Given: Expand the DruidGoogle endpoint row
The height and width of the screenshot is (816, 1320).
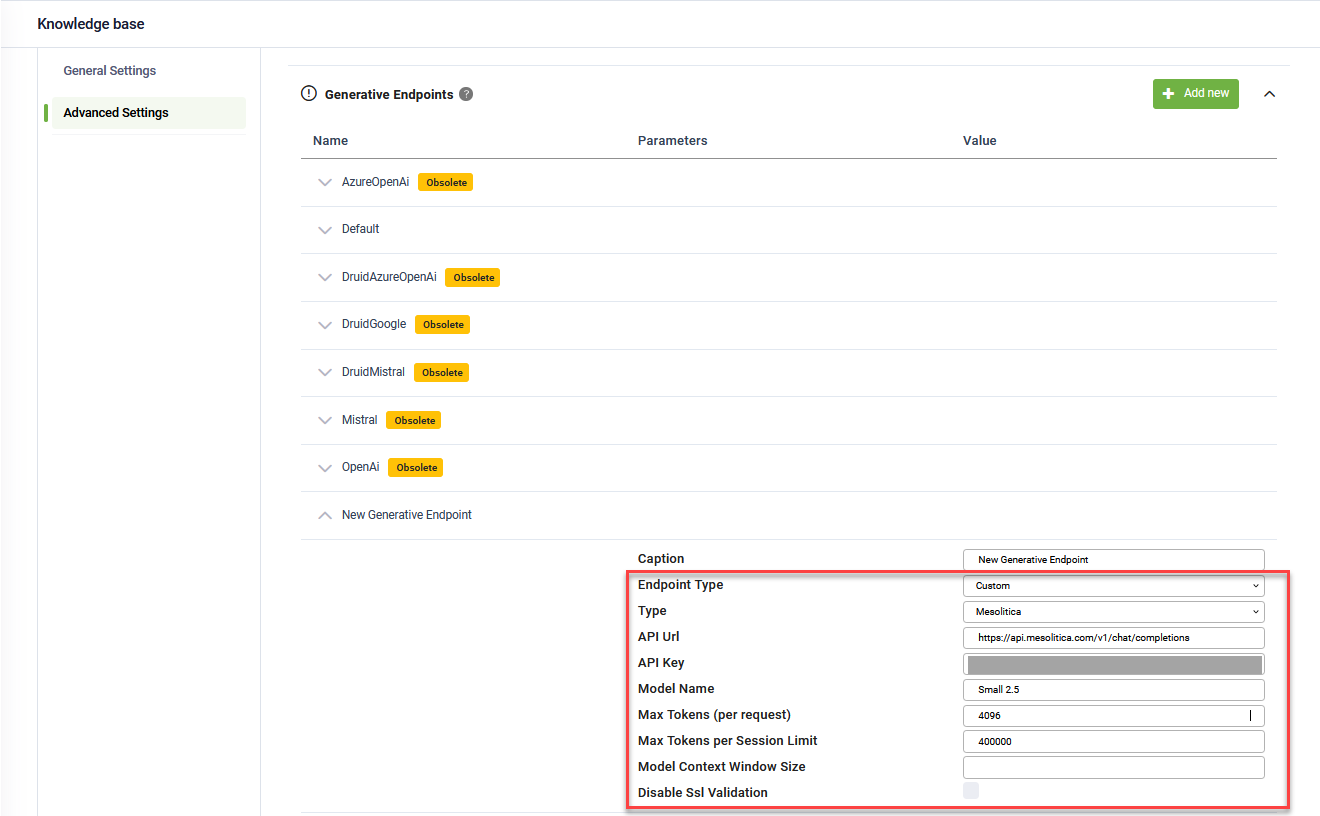Looking at the screenshot, I should click(324, 325).
